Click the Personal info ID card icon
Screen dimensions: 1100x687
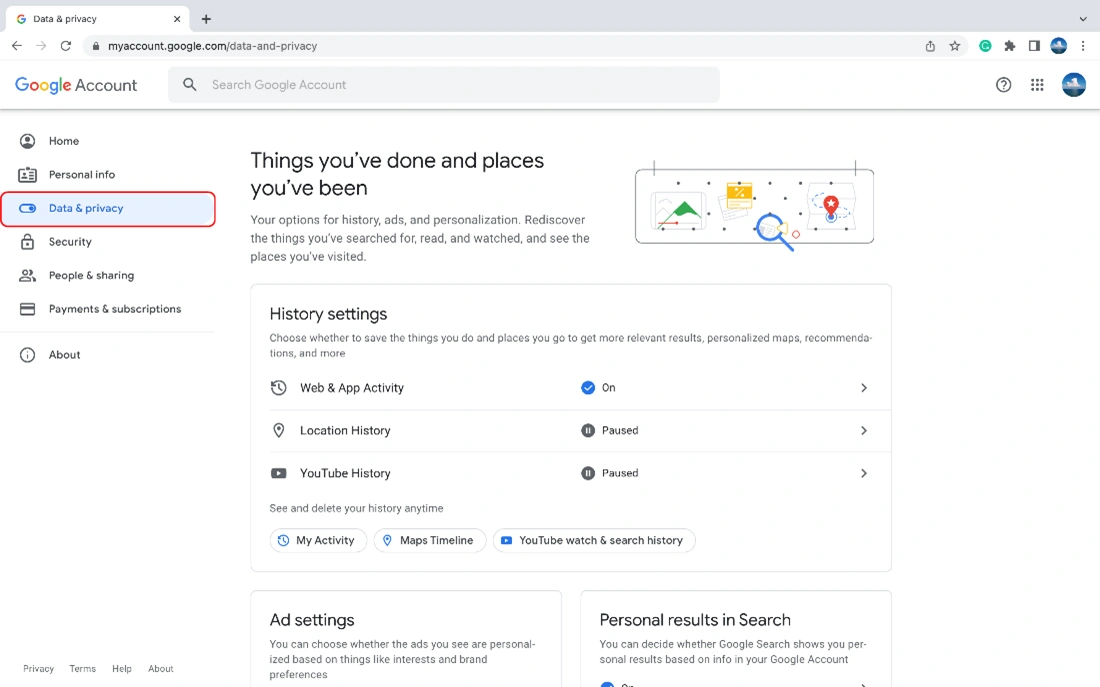click(x=27, y=175)
